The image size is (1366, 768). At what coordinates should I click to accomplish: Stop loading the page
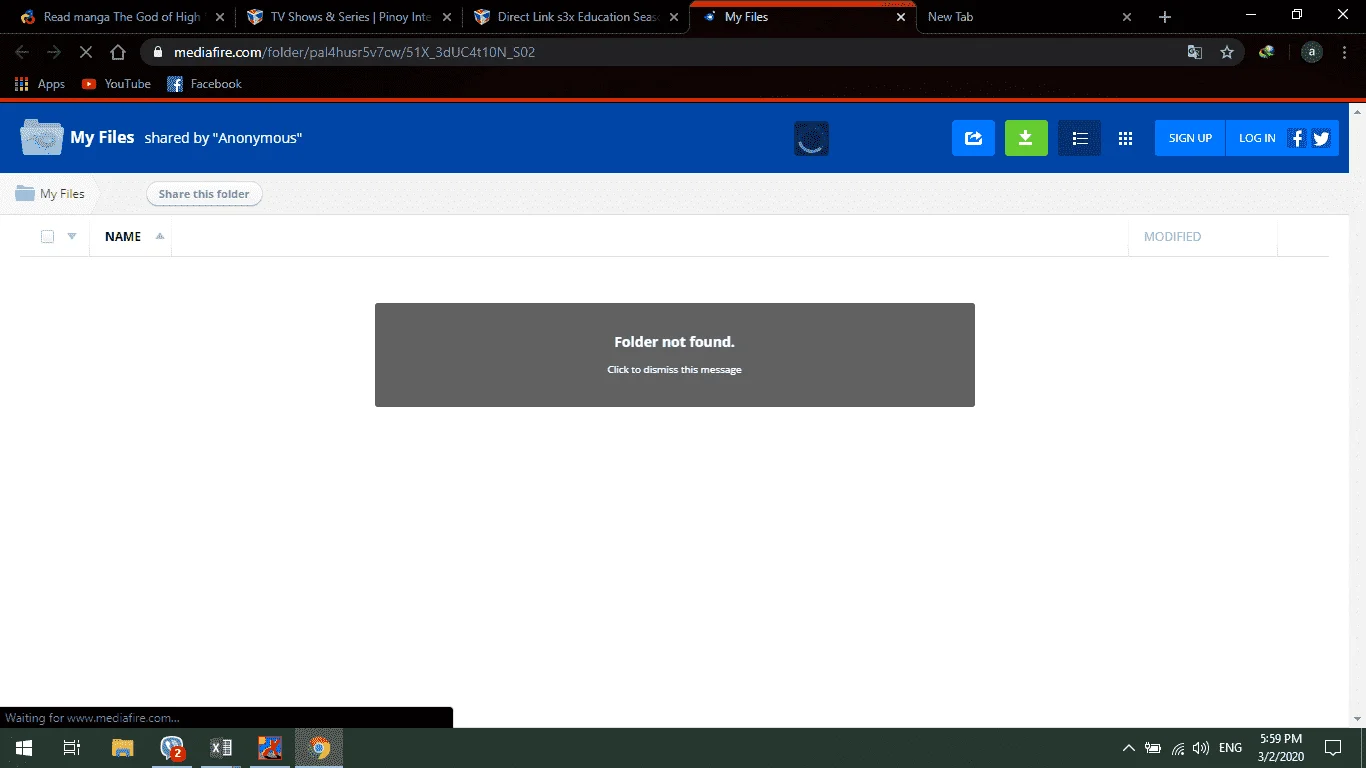tap(85, 52)
